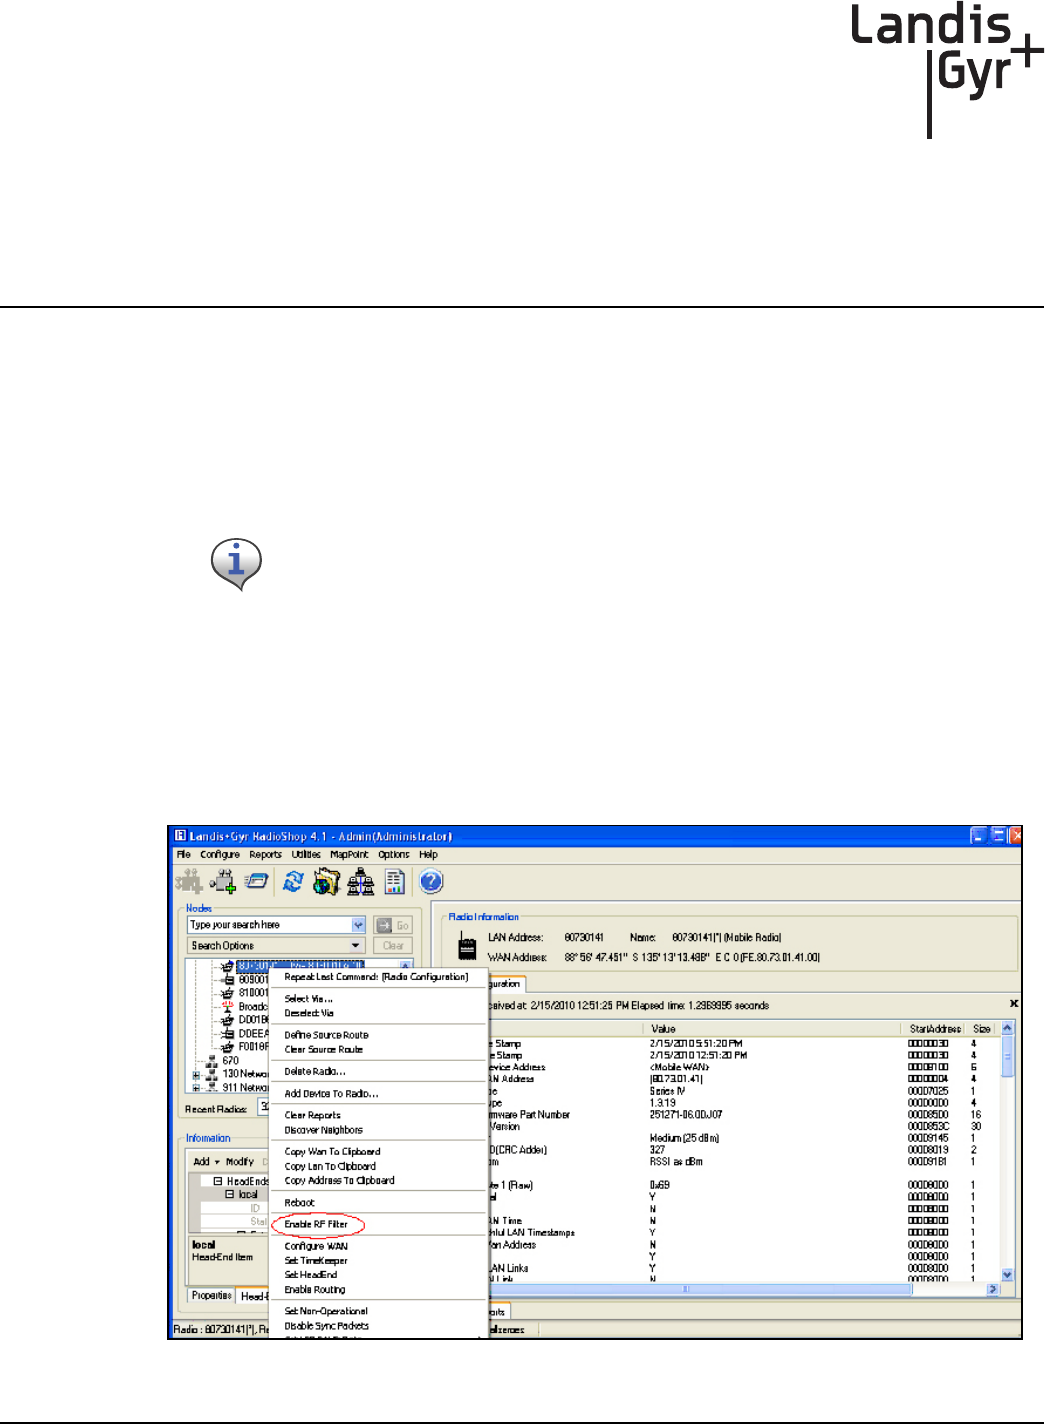
Task: Click the table's vertical scrollbar down arrow
Action: click(1007, 1275)
